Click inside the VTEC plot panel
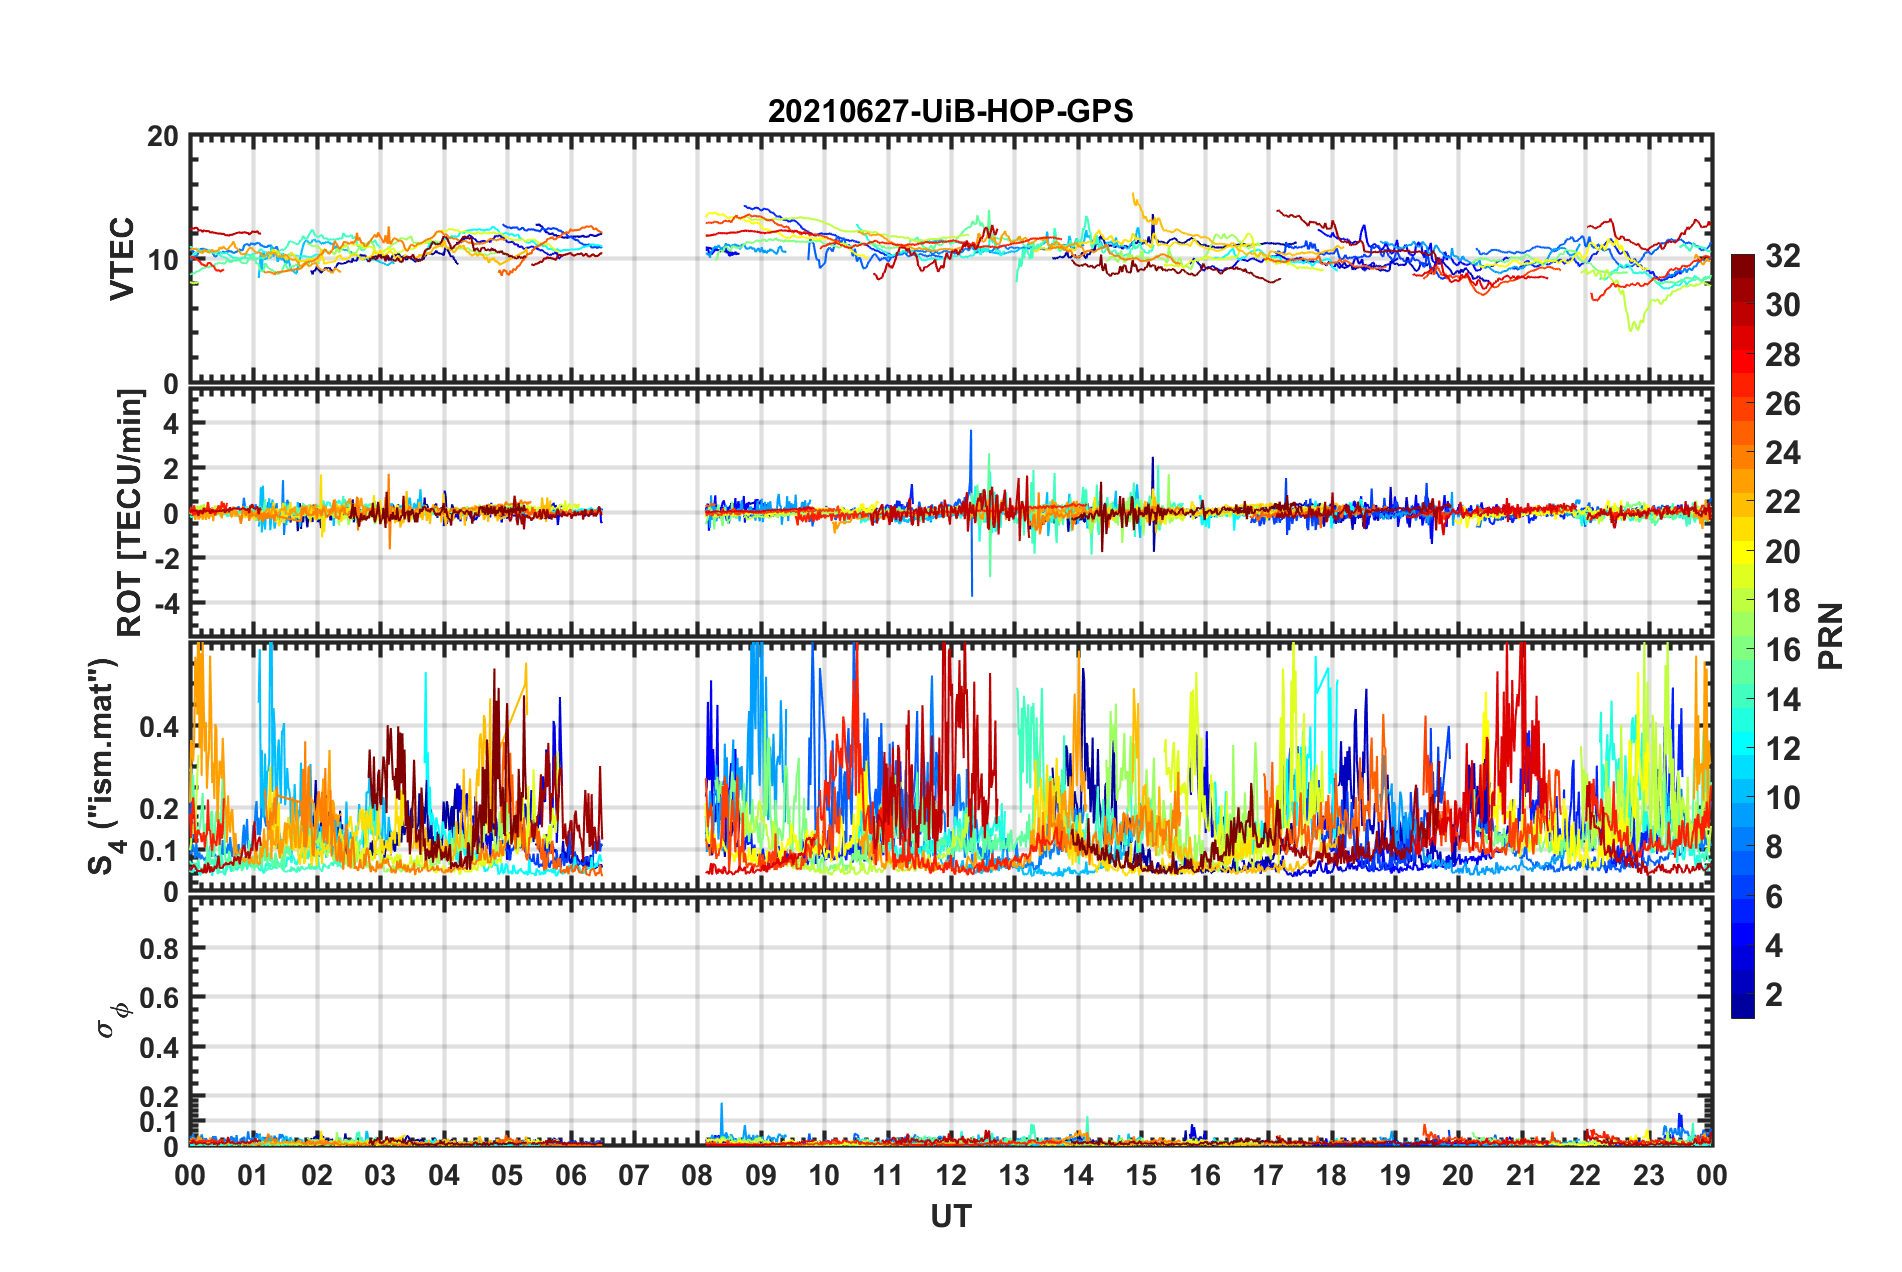Viewport: 1902px width, 1272px height. pos(950,258)
